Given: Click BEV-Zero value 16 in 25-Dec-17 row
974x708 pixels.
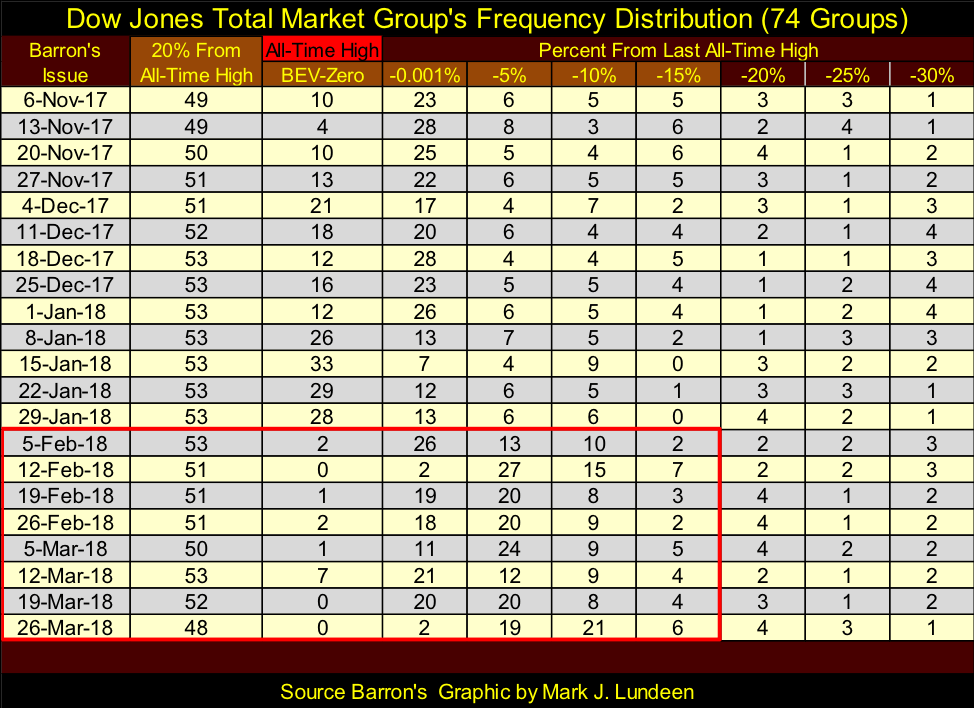Looking at the screenshot, I should click(322, 284).
